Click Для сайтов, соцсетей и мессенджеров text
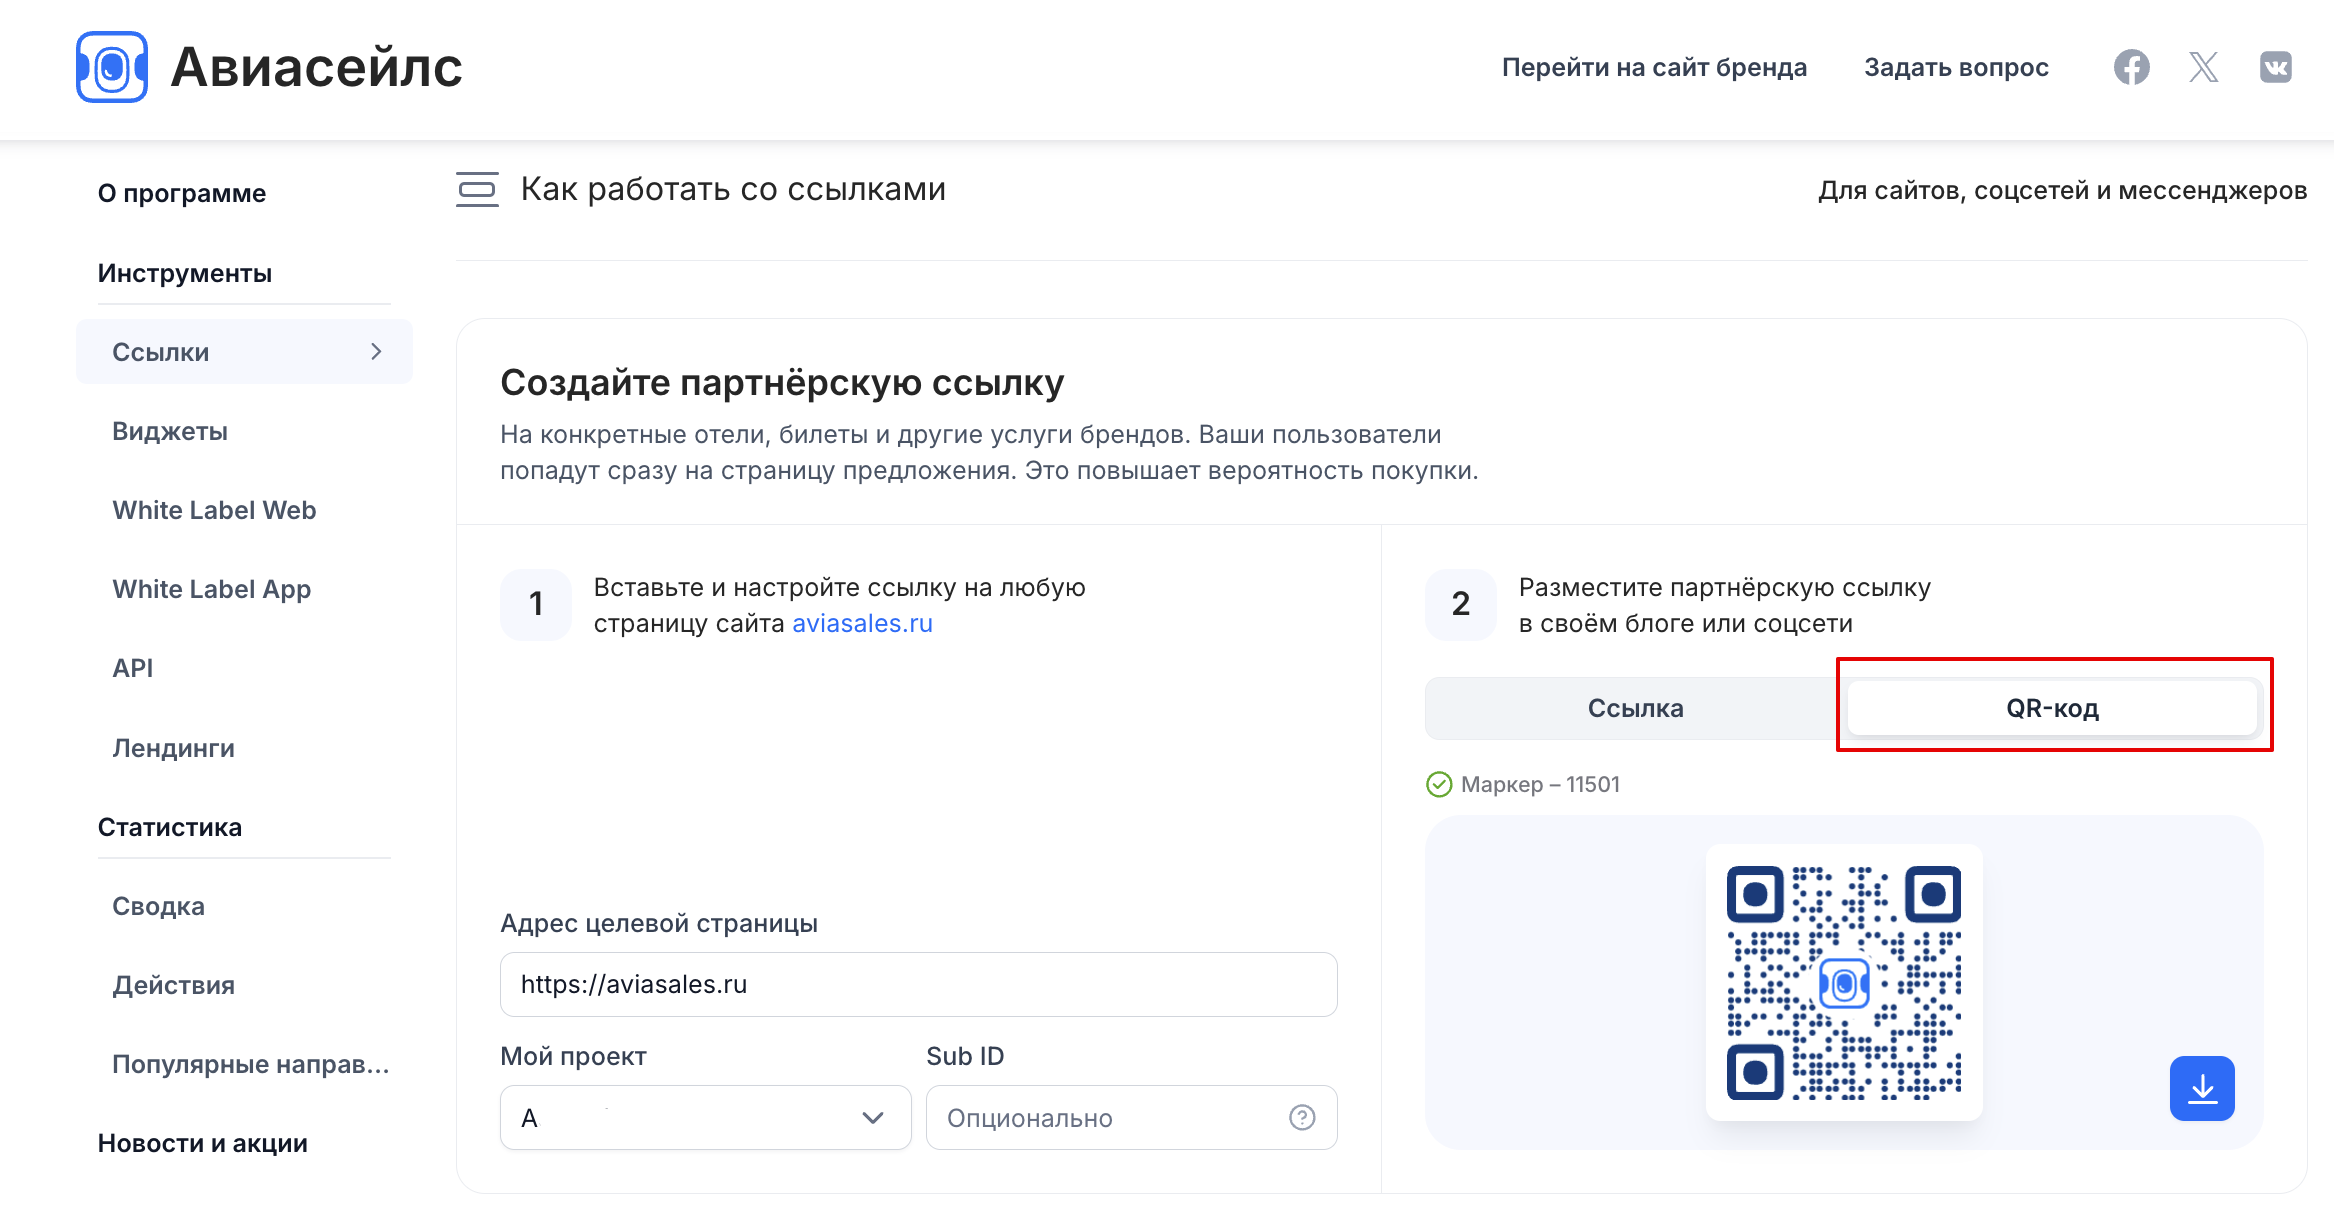 2062,190
